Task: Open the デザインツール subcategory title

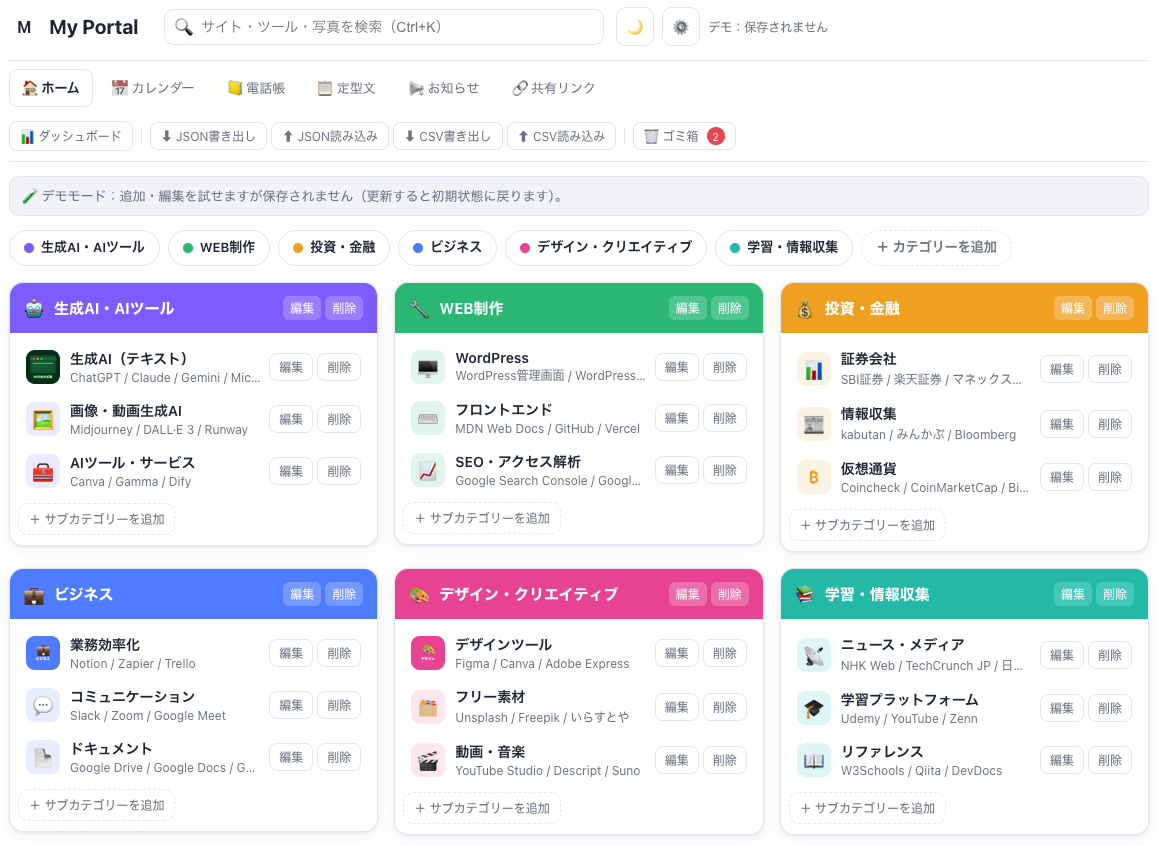Action: coord(503,645)
